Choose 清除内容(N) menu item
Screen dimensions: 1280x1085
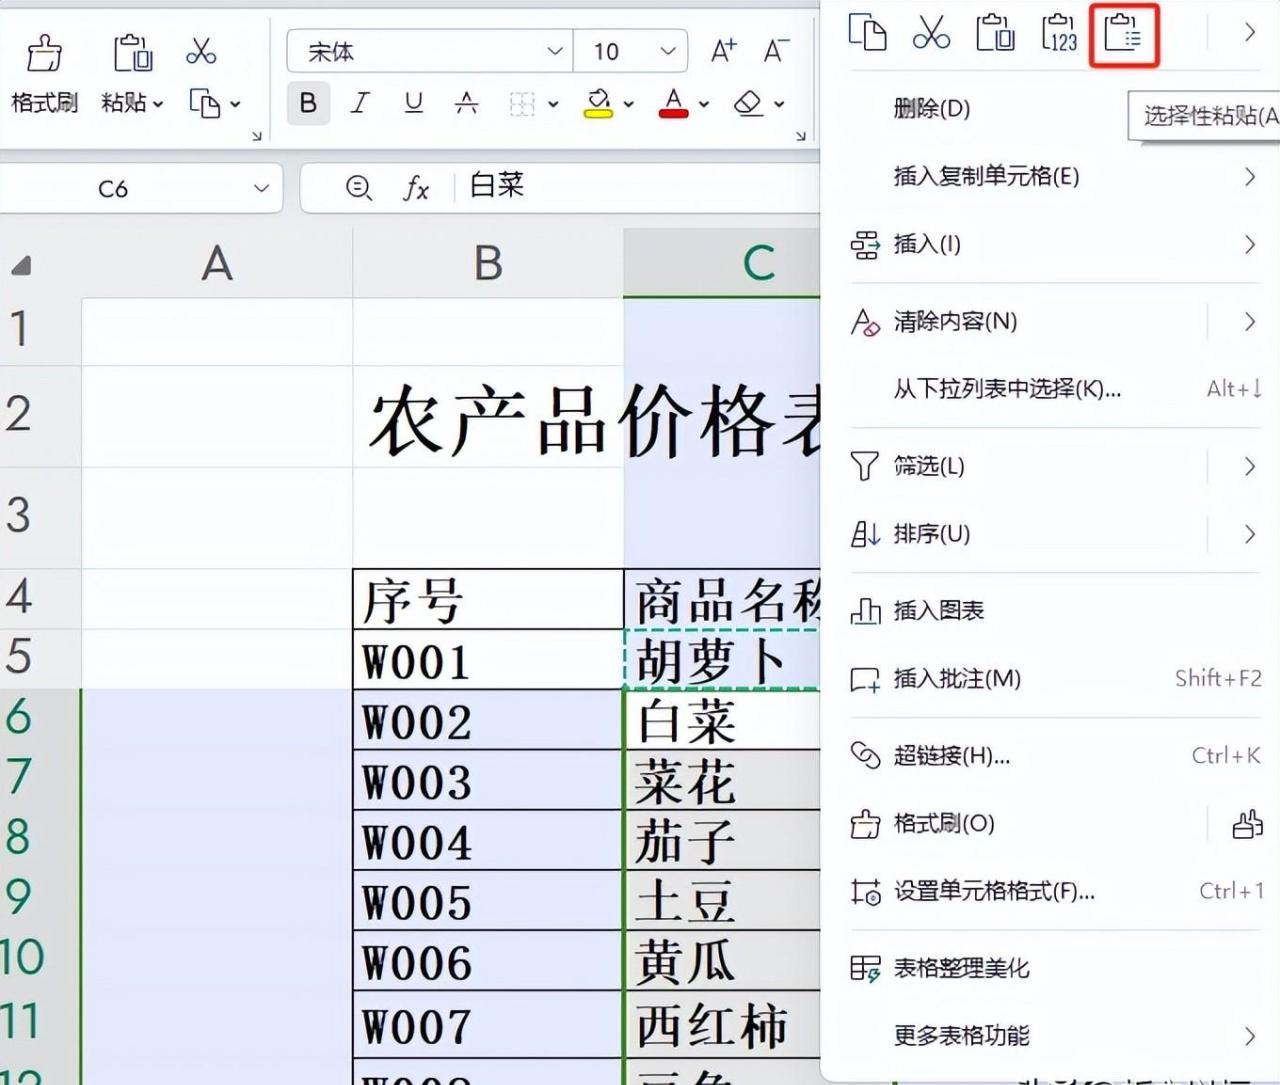(x=1055, y=322)
